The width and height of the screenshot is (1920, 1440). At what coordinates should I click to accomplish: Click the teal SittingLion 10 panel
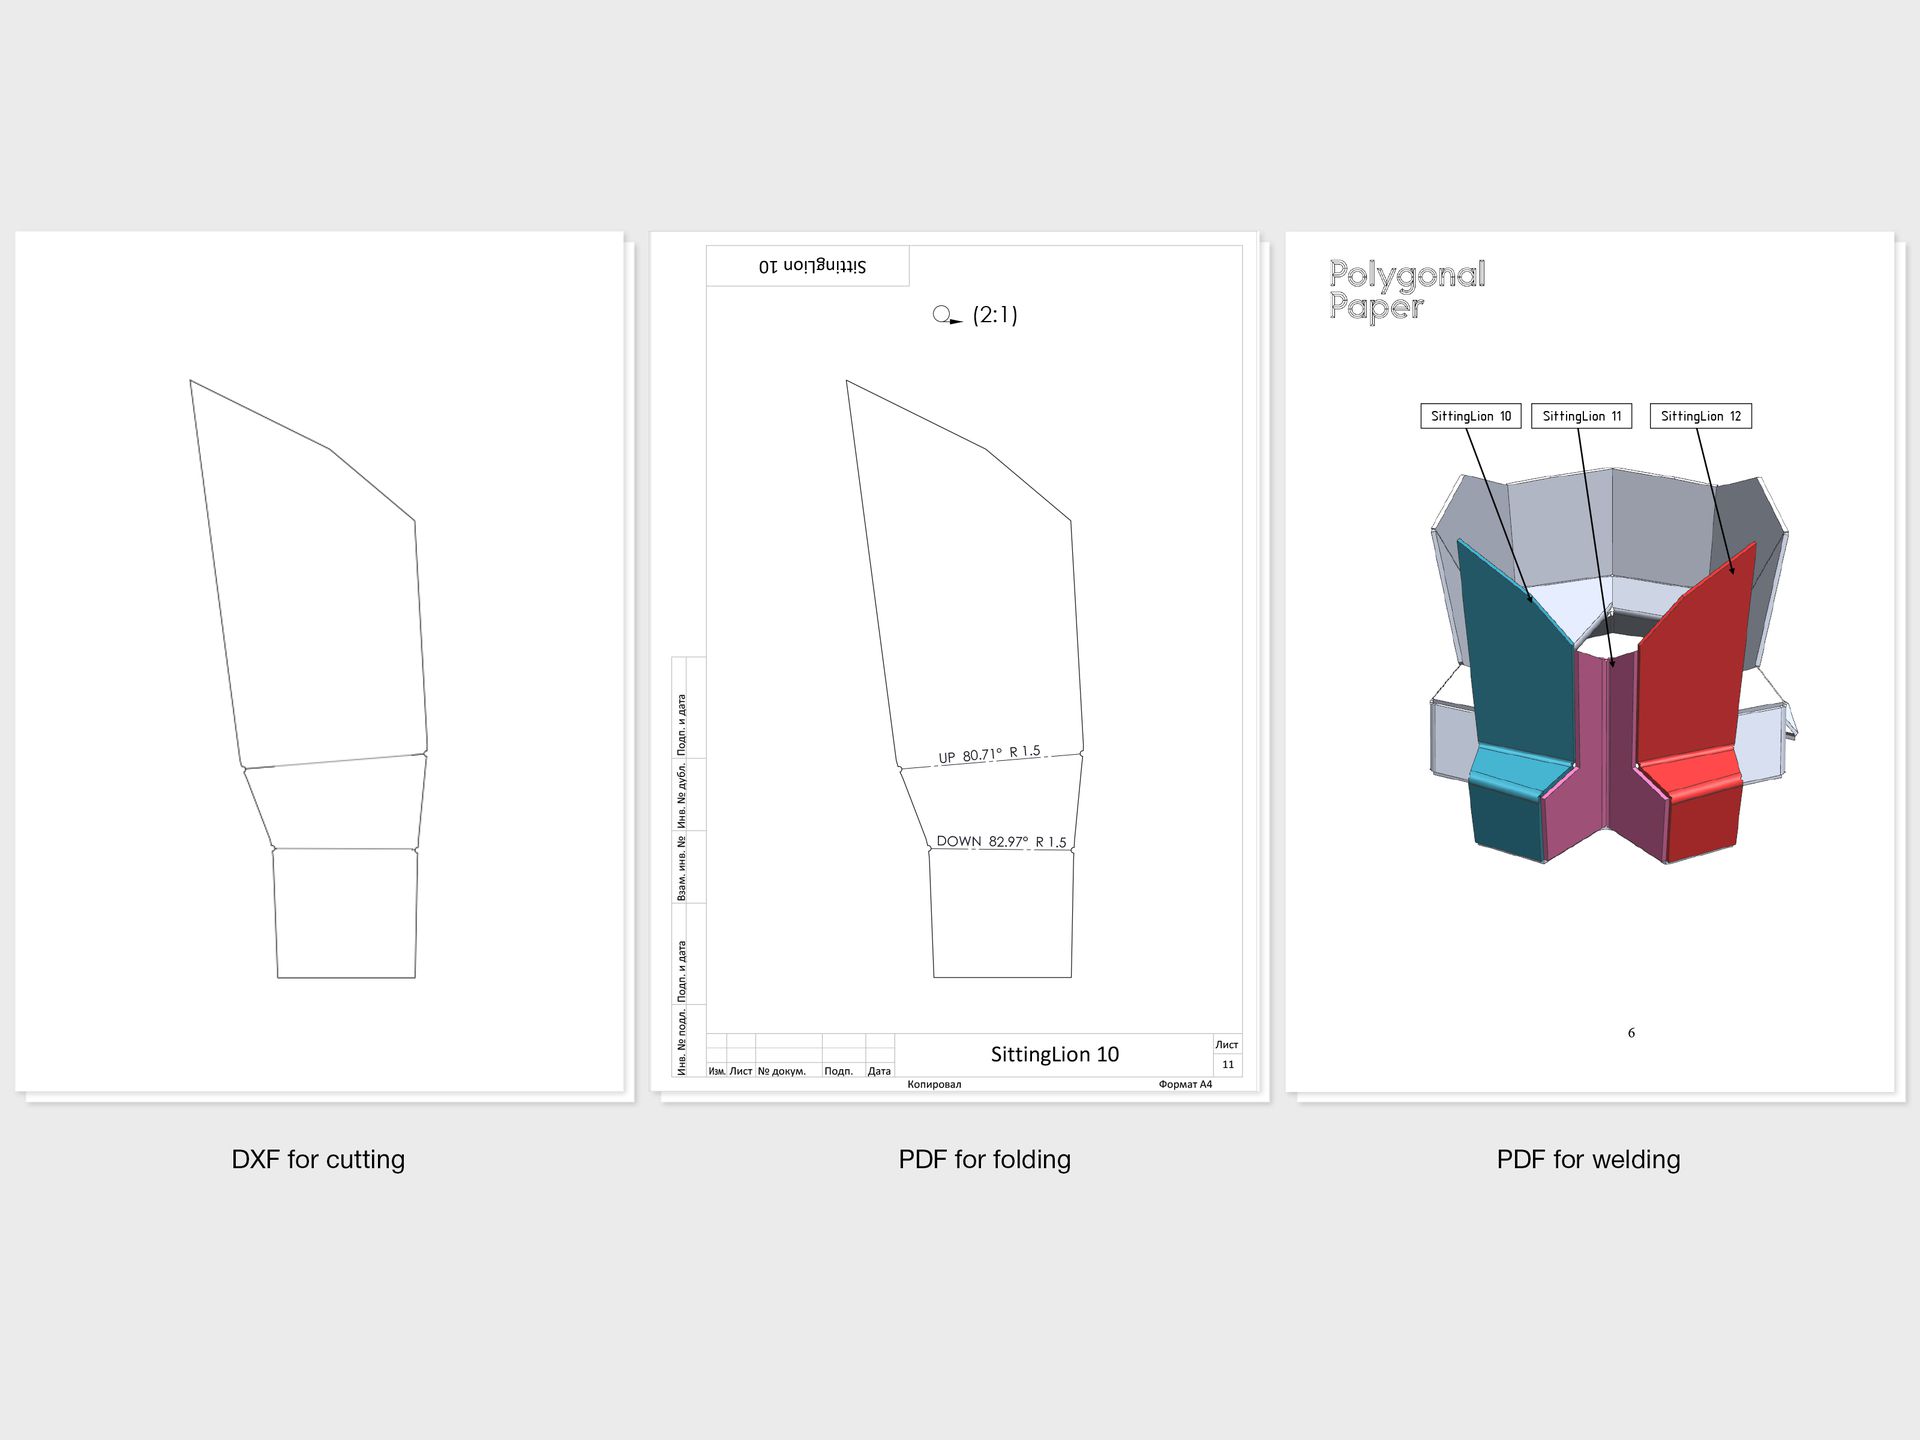click(x=1510, y=680)
